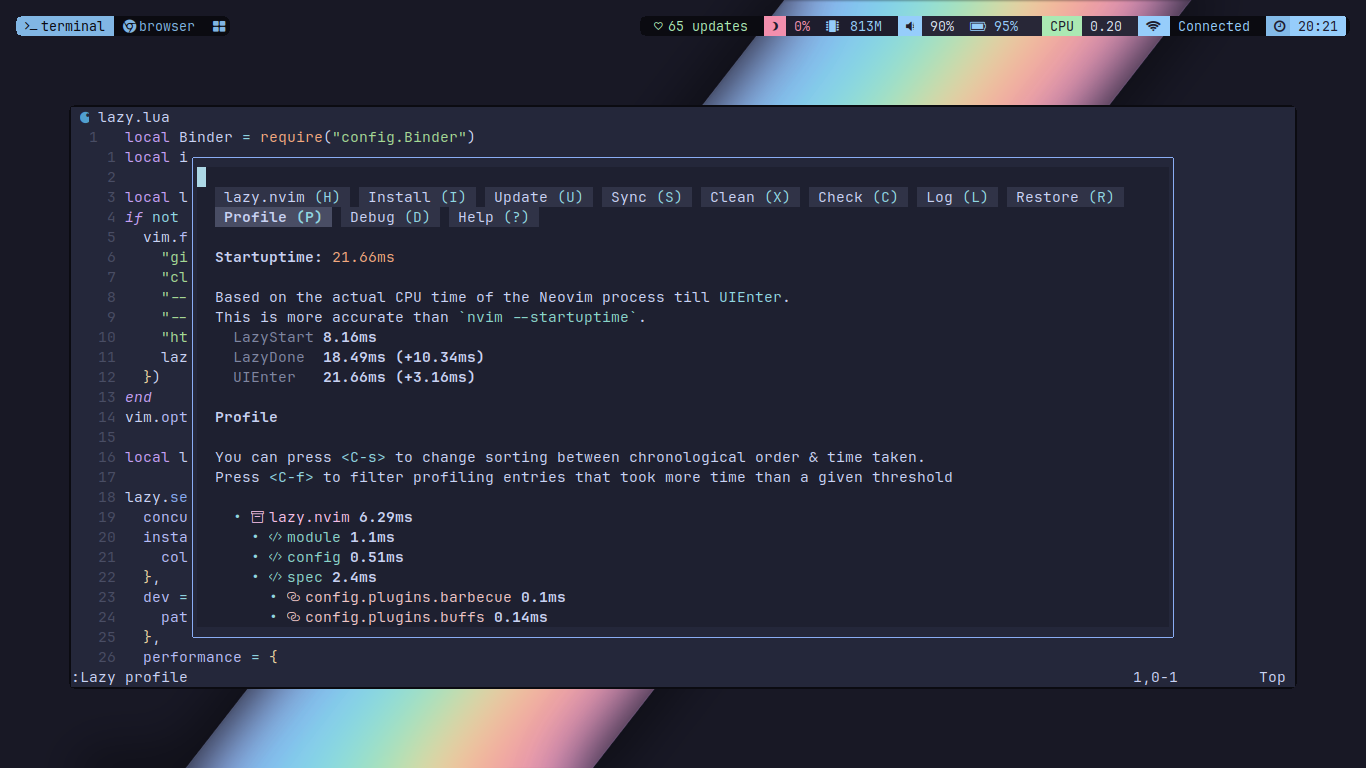This screenshot has height=768, width=1366.
Task: Click the require("config.Binder") code line
Action: (300, 137)
